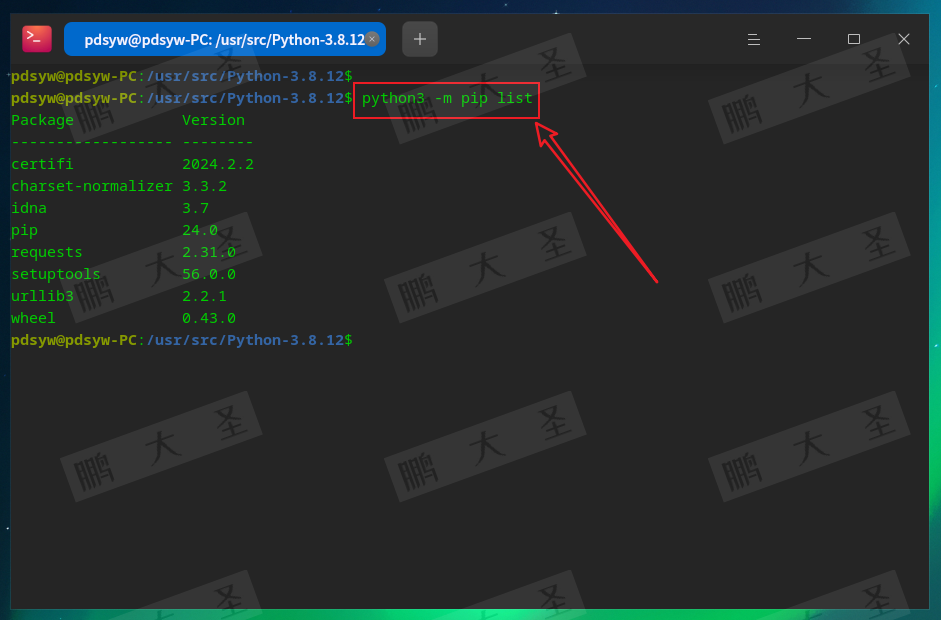The height and width of the screenshot is (620, 941).
Task: Maximize the terminal window
Action: click(853, 39)
